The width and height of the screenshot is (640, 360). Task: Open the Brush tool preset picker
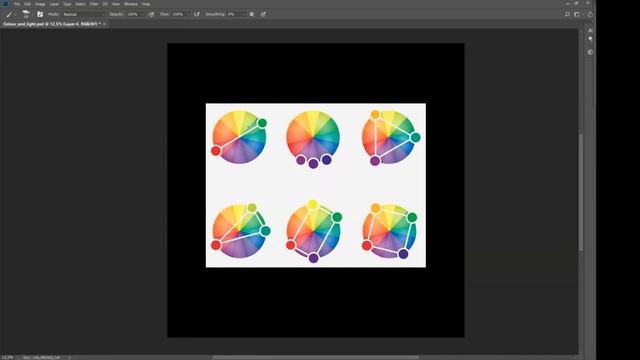(10, 14)
